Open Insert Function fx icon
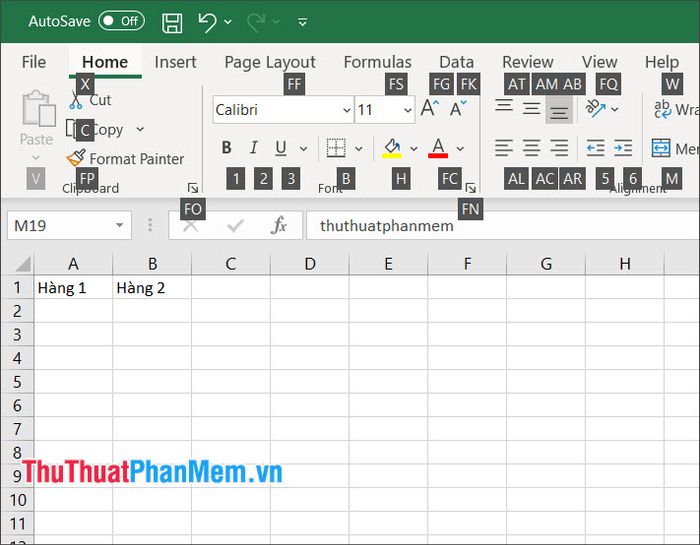Image resolution: width=700 pixels, height=545 pixels. [279, 225]
